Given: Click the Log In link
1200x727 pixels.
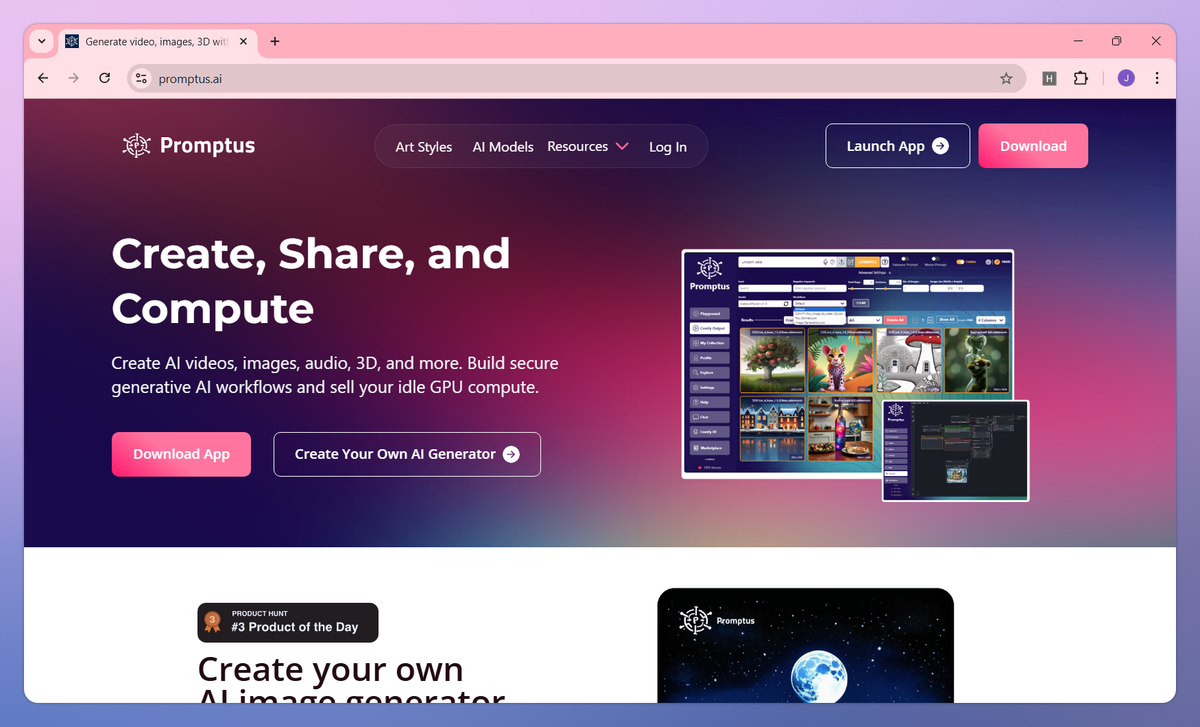Looking at the screenshot, I should [668, 147].
